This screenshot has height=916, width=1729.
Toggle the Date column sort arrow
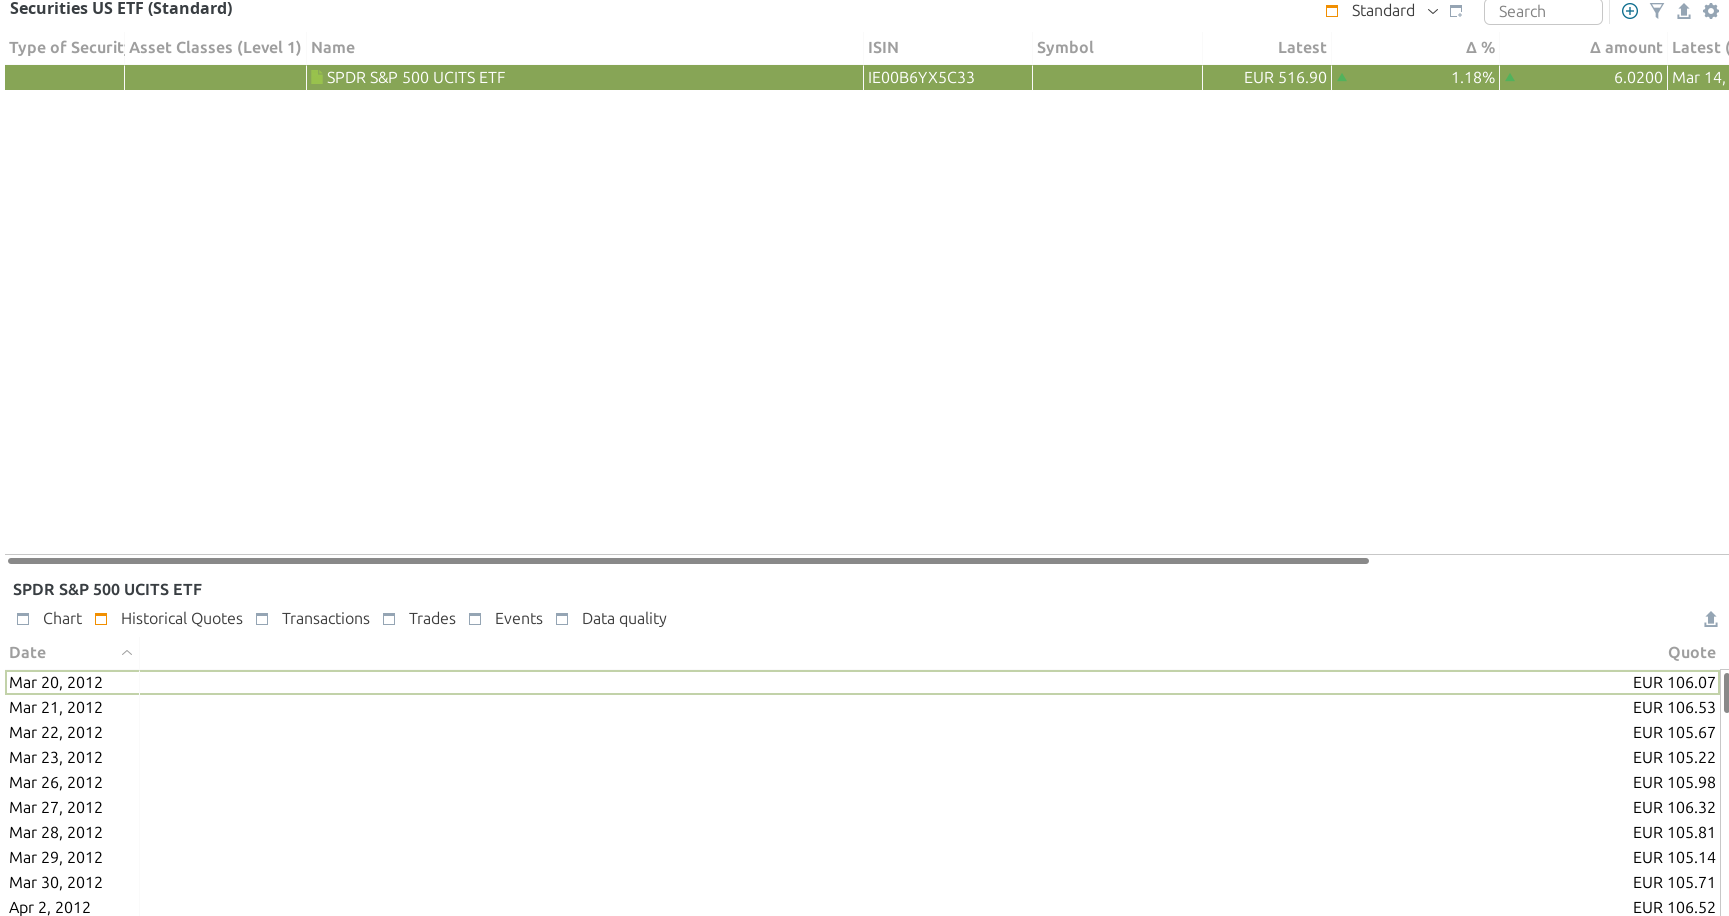coord(127,652)
